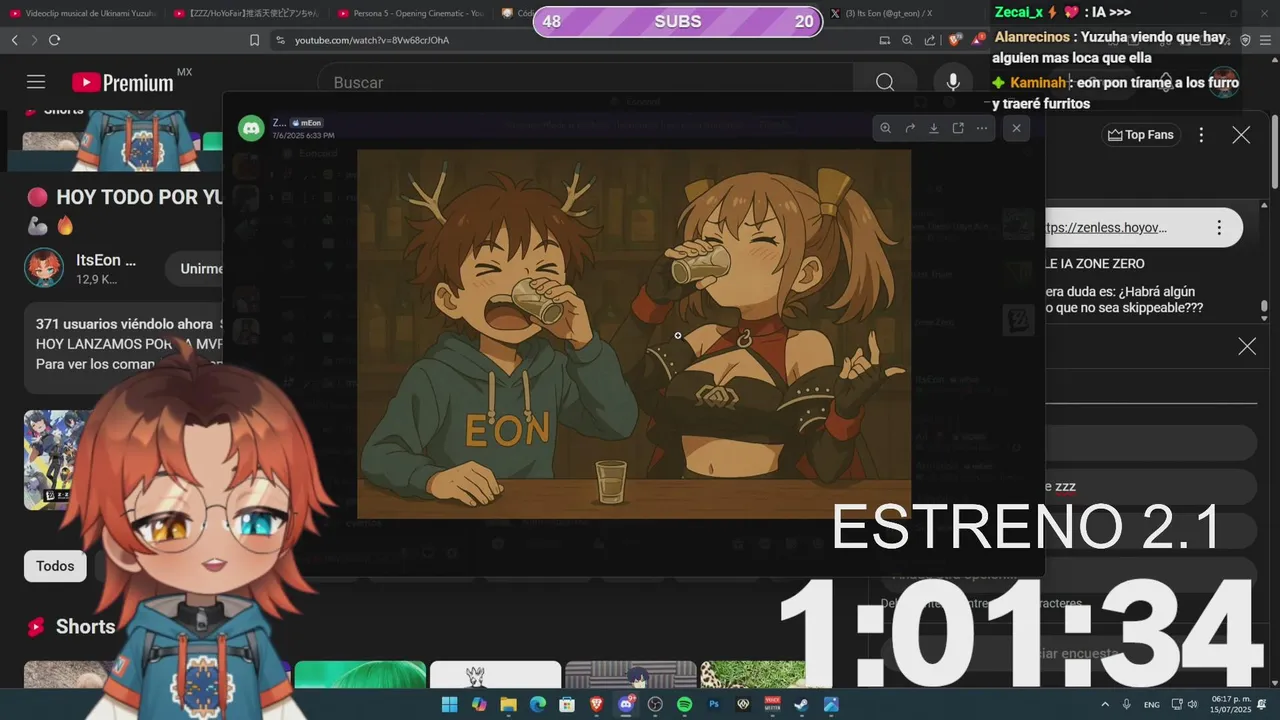Open the YouTube hamburger guide menu
This screenshot has width=1280, height=720.
(36, 82)
